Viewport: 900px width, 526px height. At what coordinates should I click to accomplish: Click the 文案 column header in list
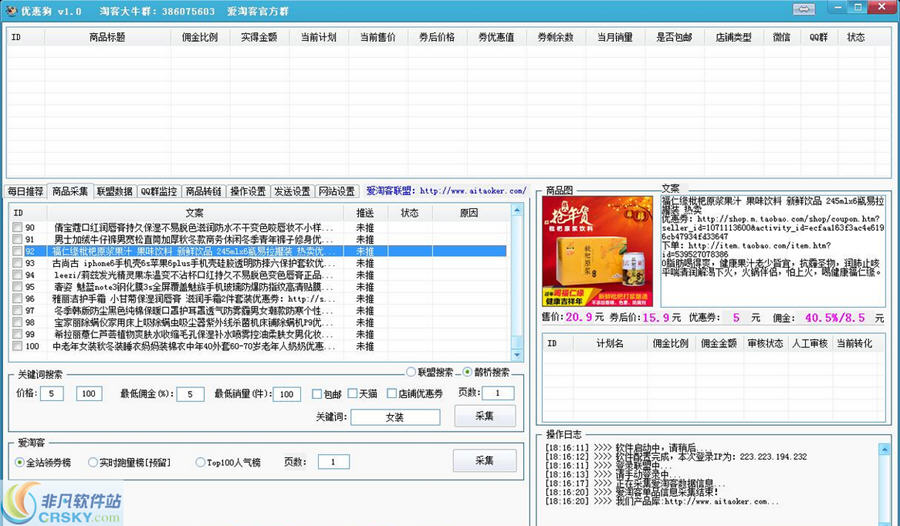194,213
